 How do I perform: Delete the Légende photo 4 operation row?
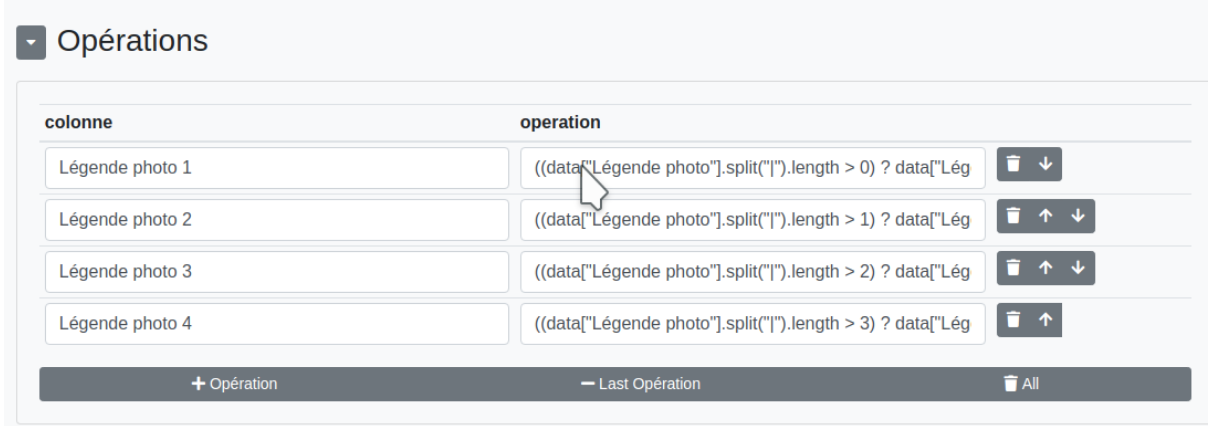[x=1013, y=320]
